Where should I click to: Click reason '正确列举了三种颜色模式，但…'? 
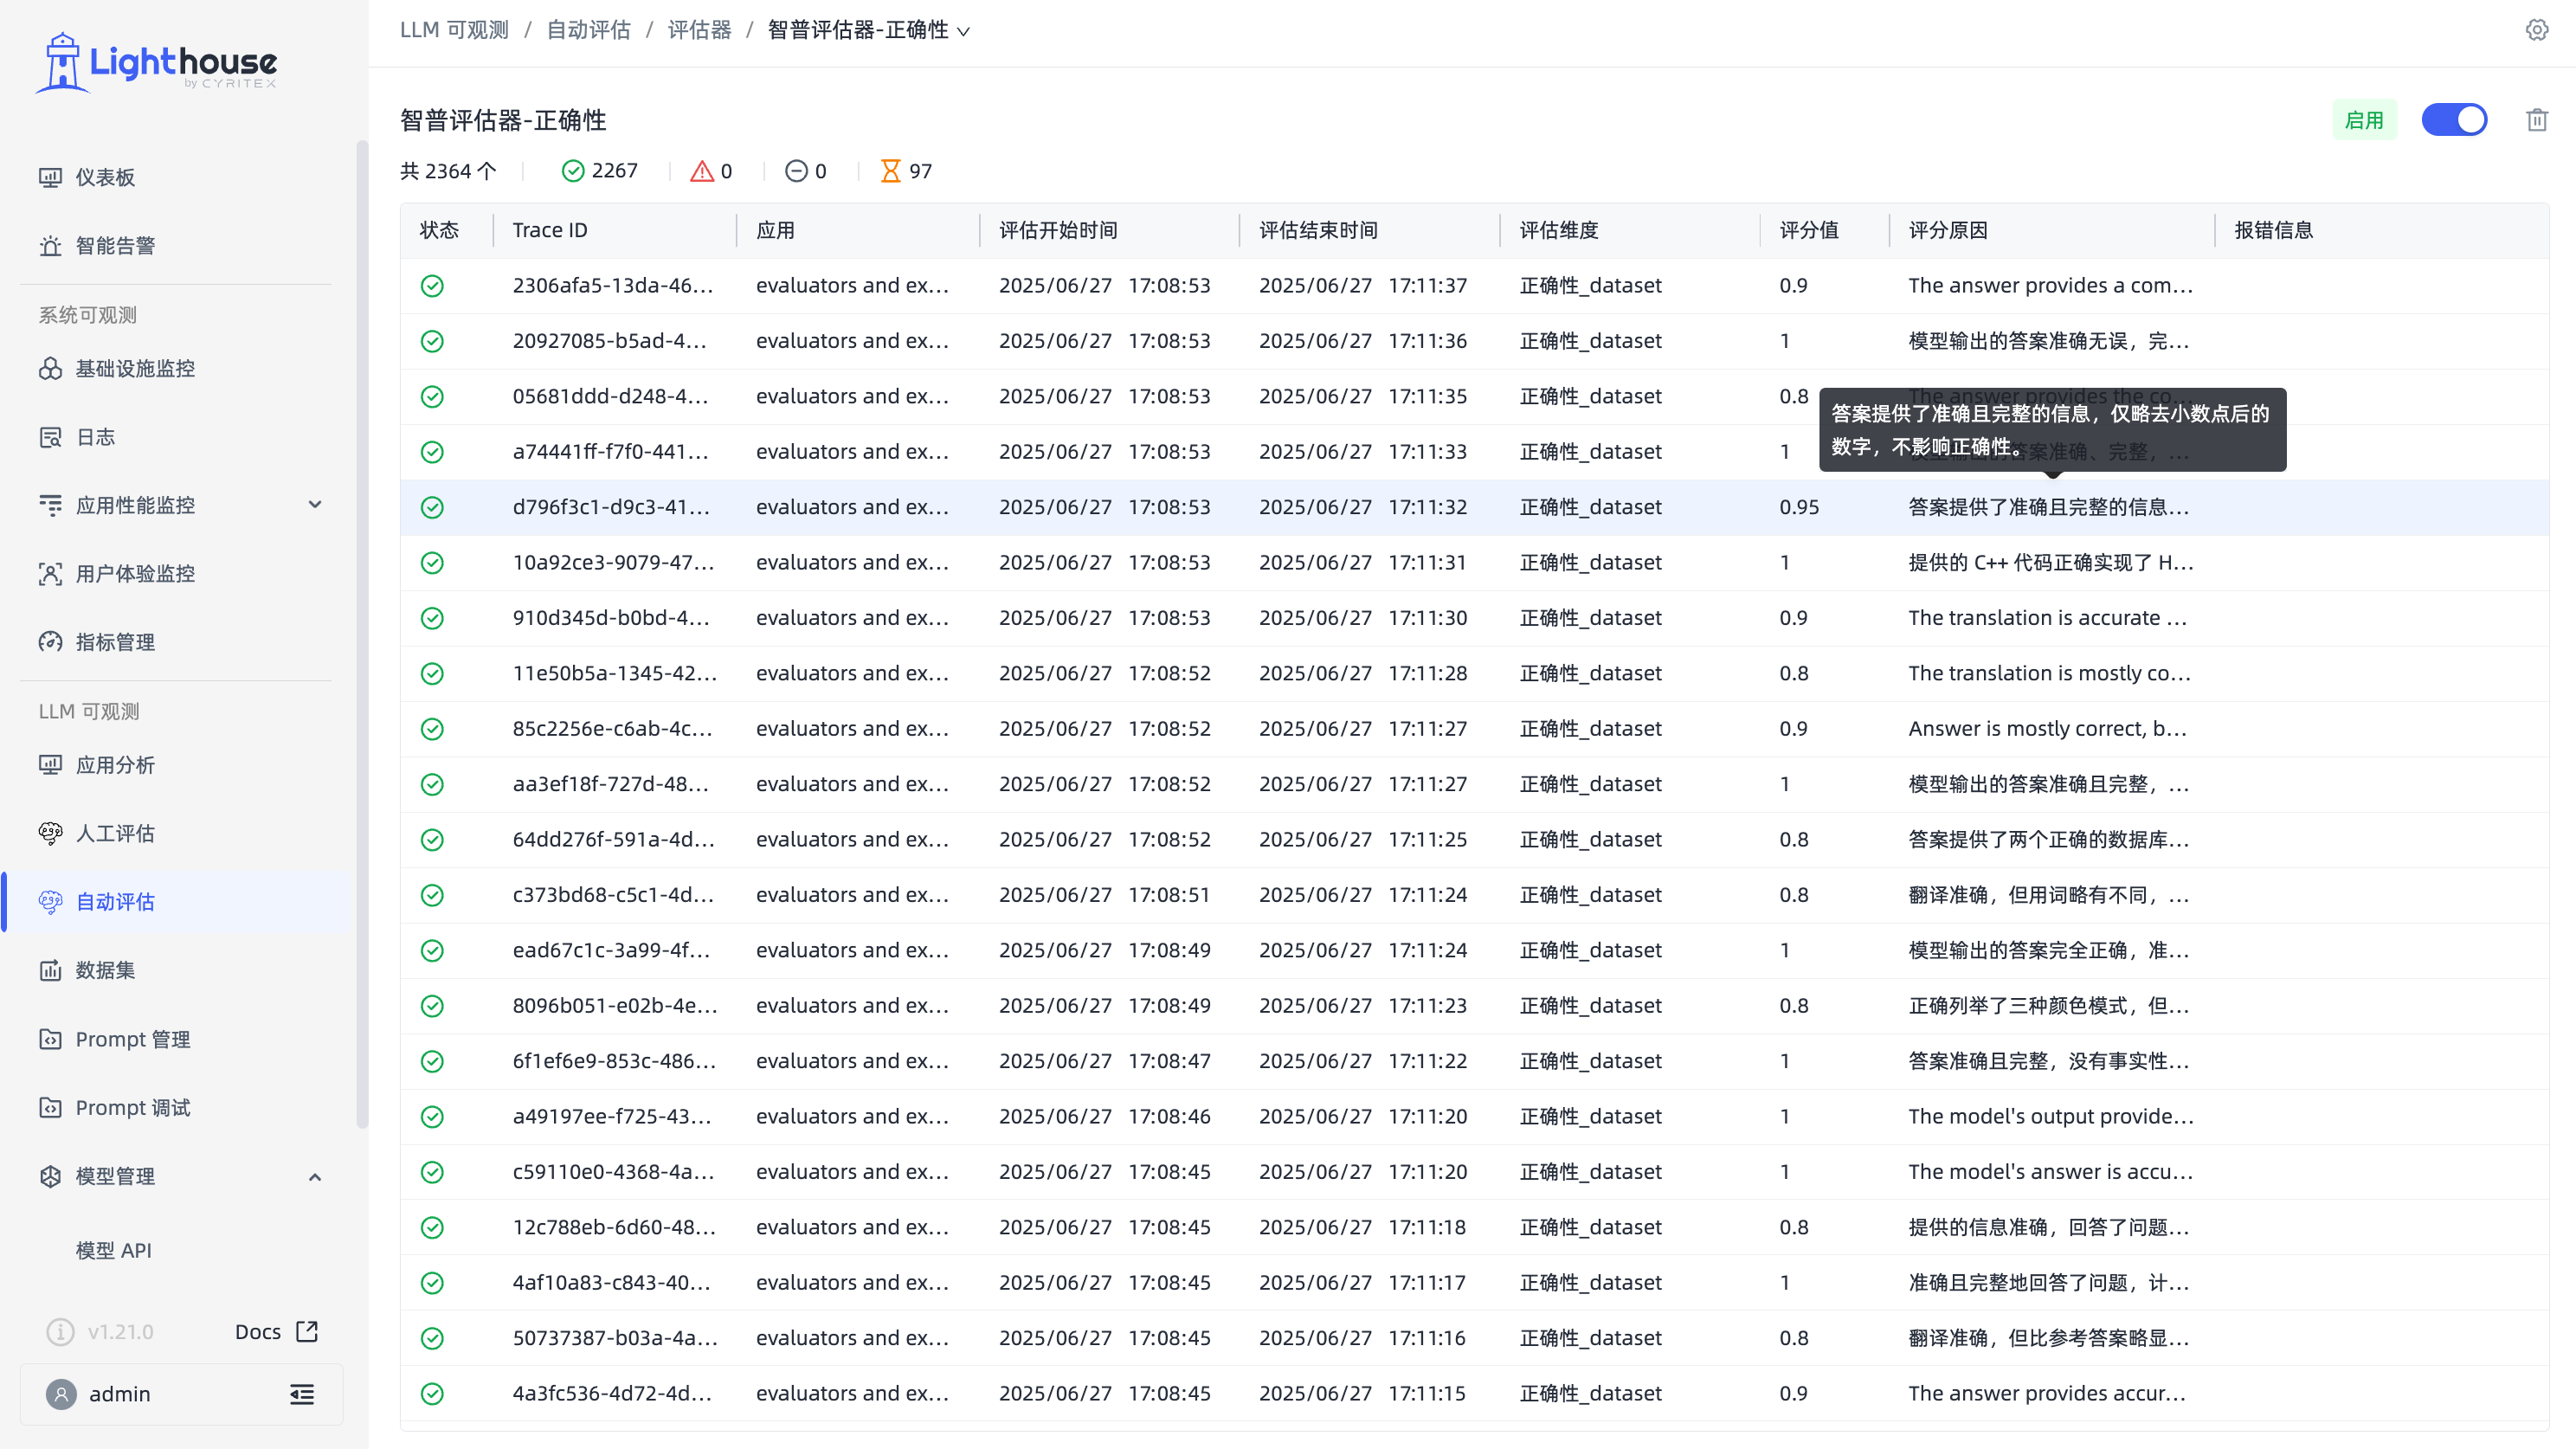[2048, 1005]
